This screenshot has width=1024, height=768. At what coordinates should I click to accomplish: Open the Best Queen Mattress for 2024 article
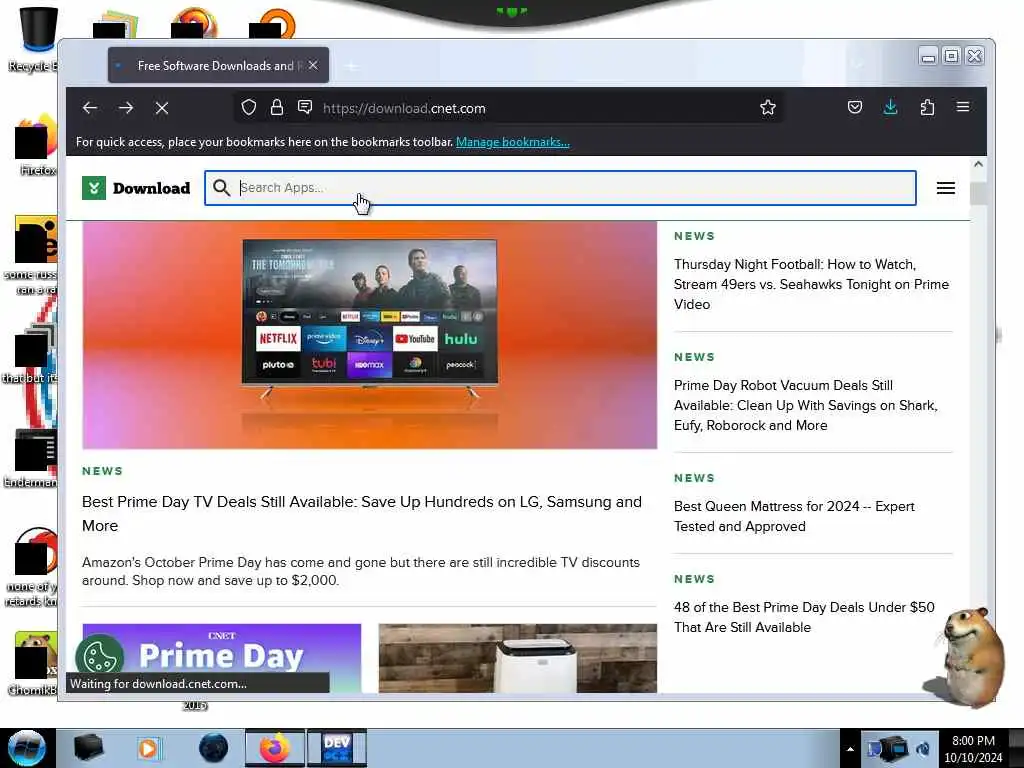click(x=794, y=516)
